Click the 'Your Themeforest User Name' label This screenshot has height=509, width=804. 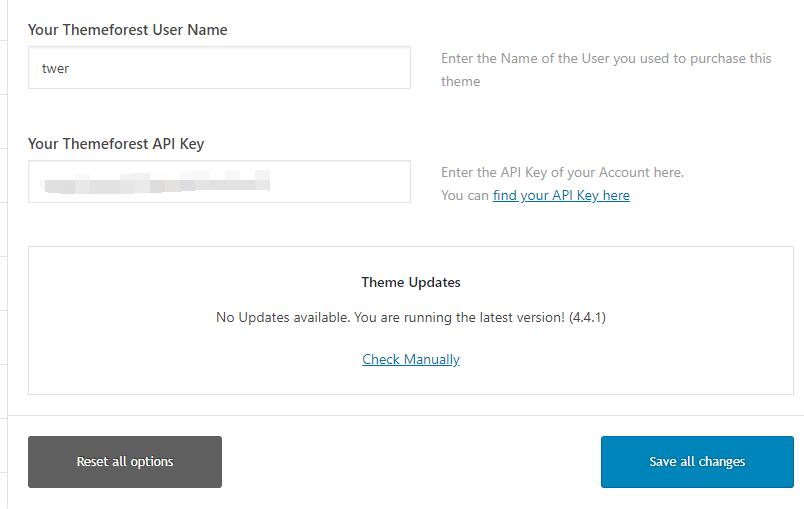(127, 30)
